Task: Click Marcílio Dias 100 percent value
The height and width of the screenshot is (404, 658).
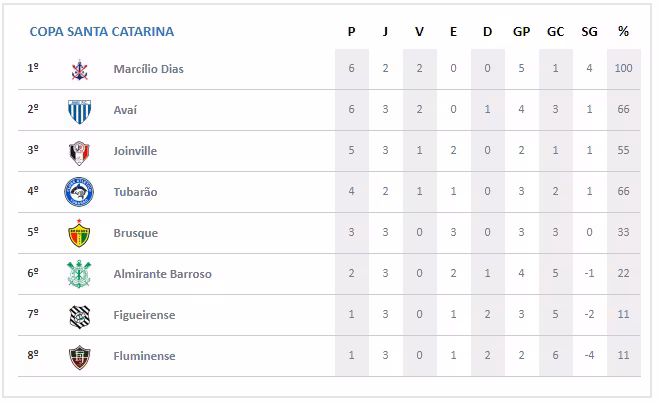Action: click(x=623, y=69)
